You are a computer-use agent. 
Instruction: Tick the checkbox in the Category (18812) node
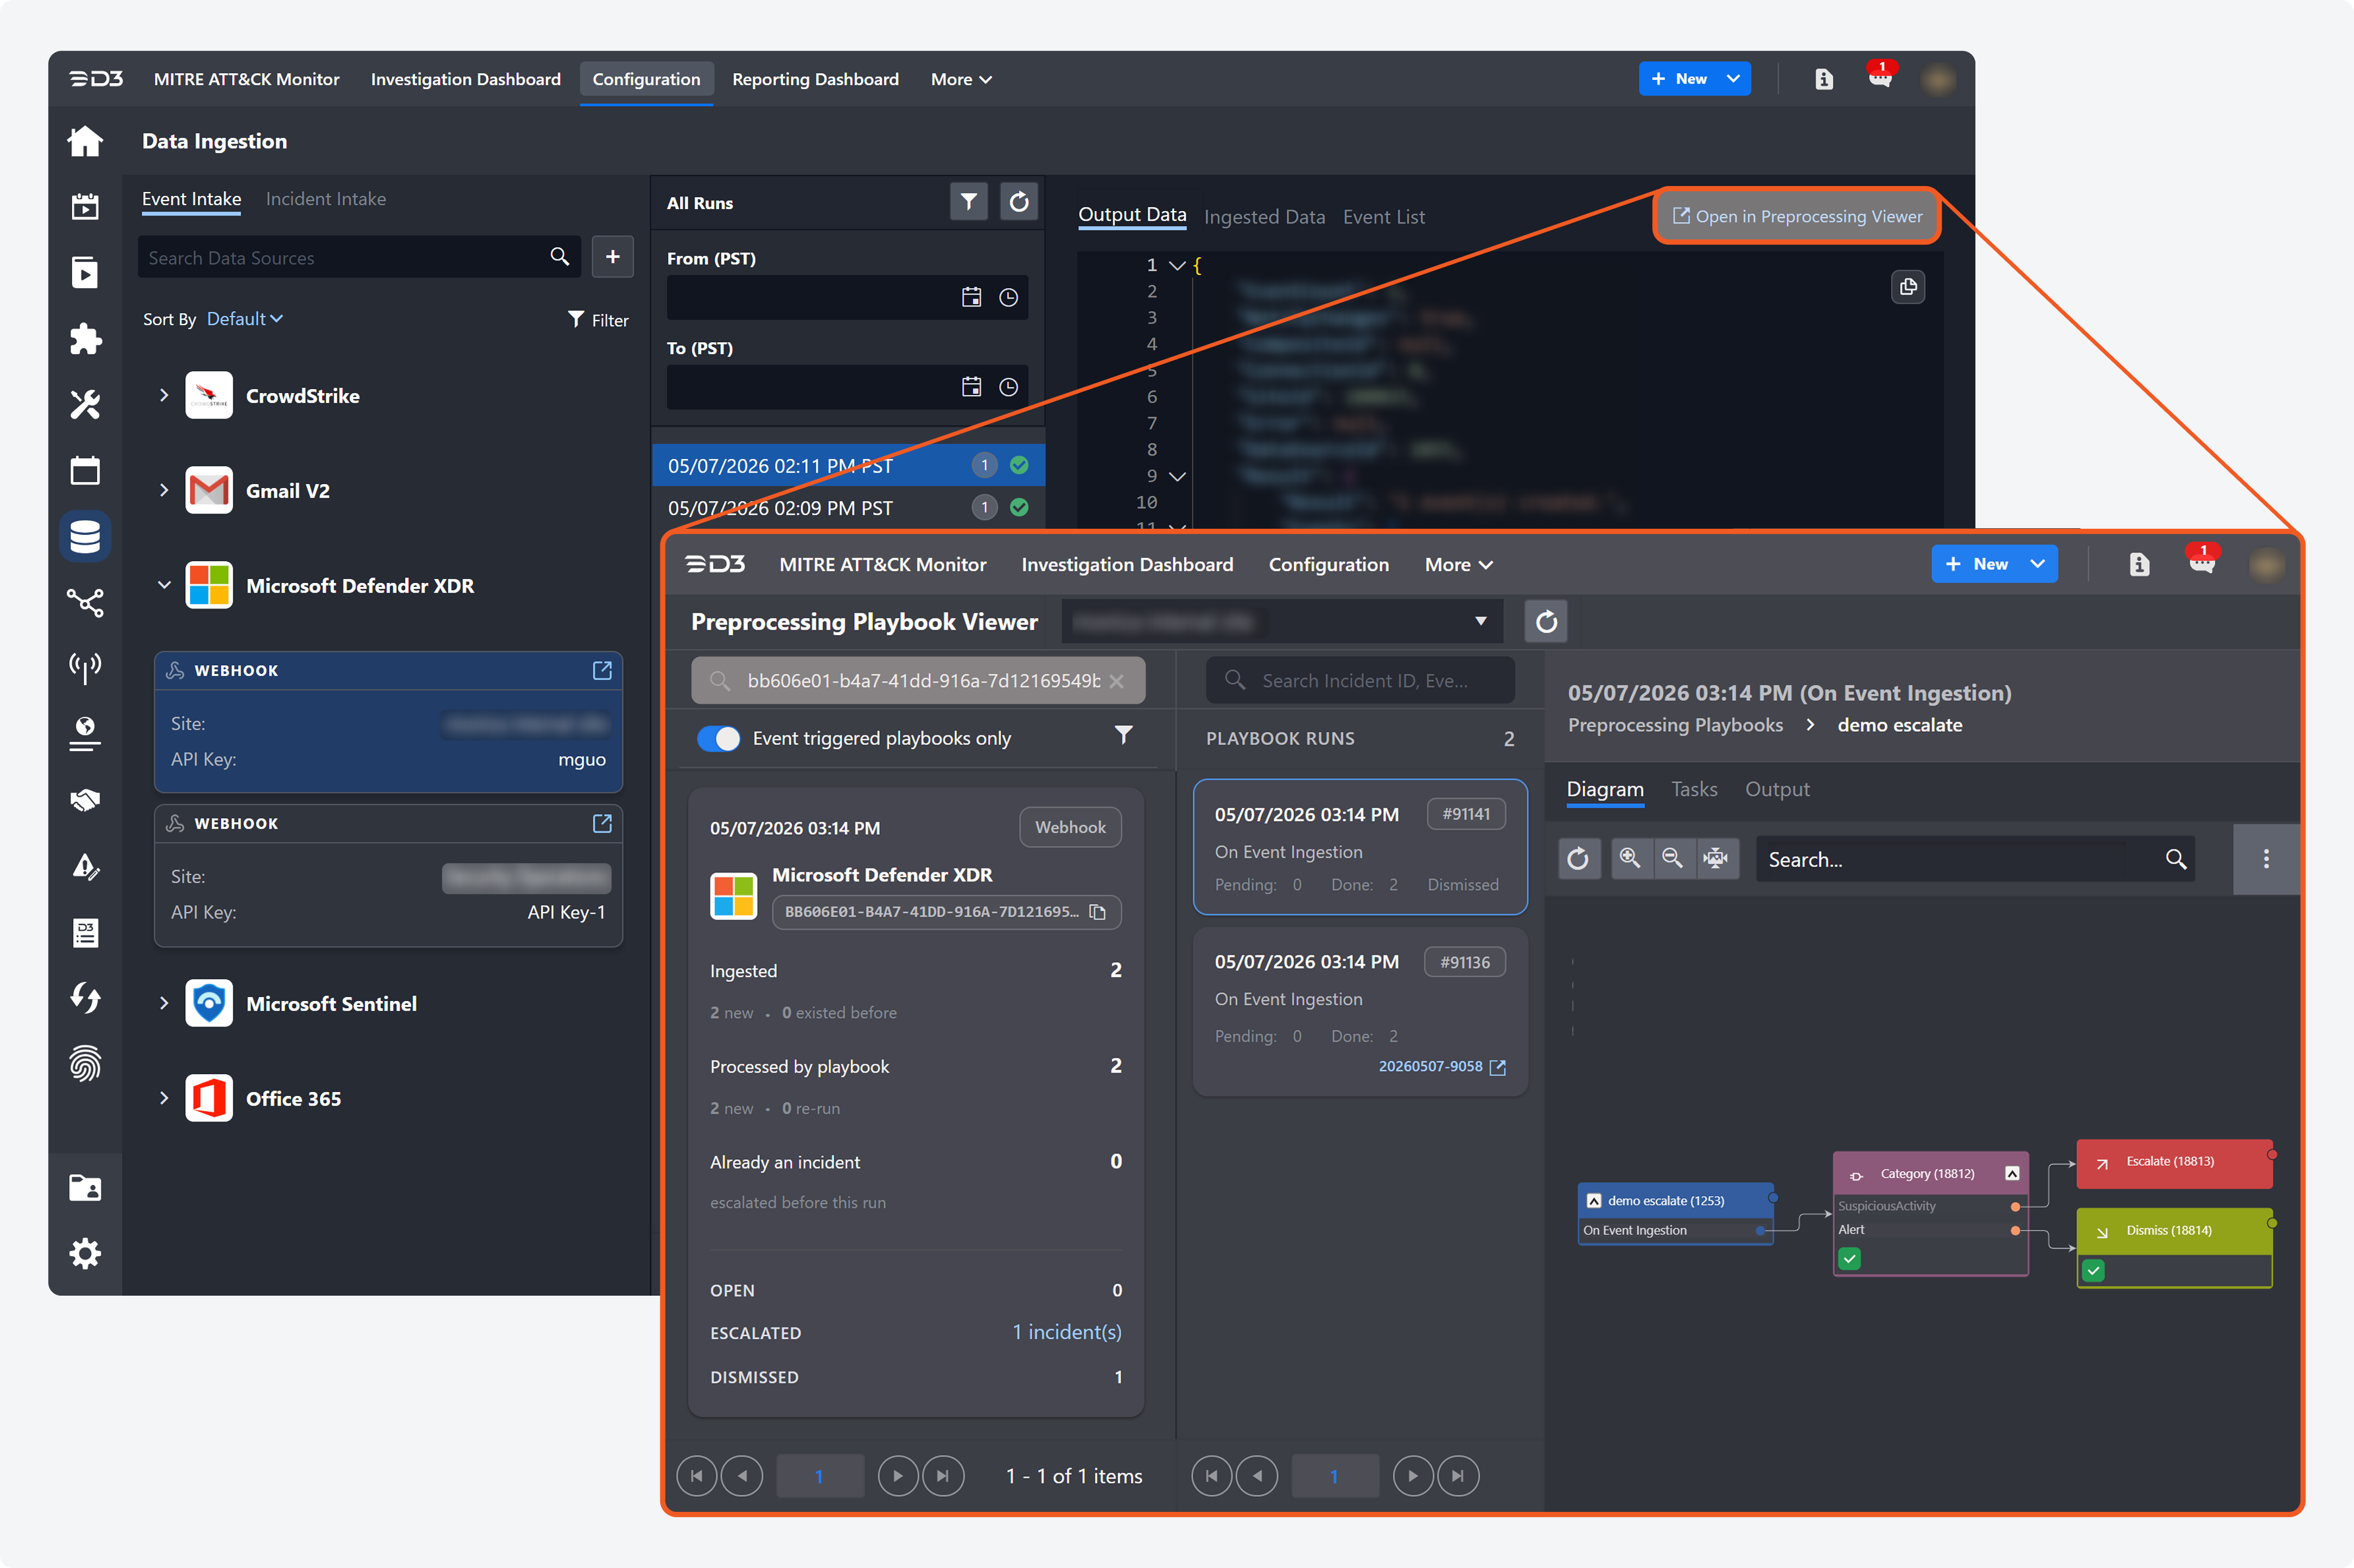(x=1849, y=1258)
